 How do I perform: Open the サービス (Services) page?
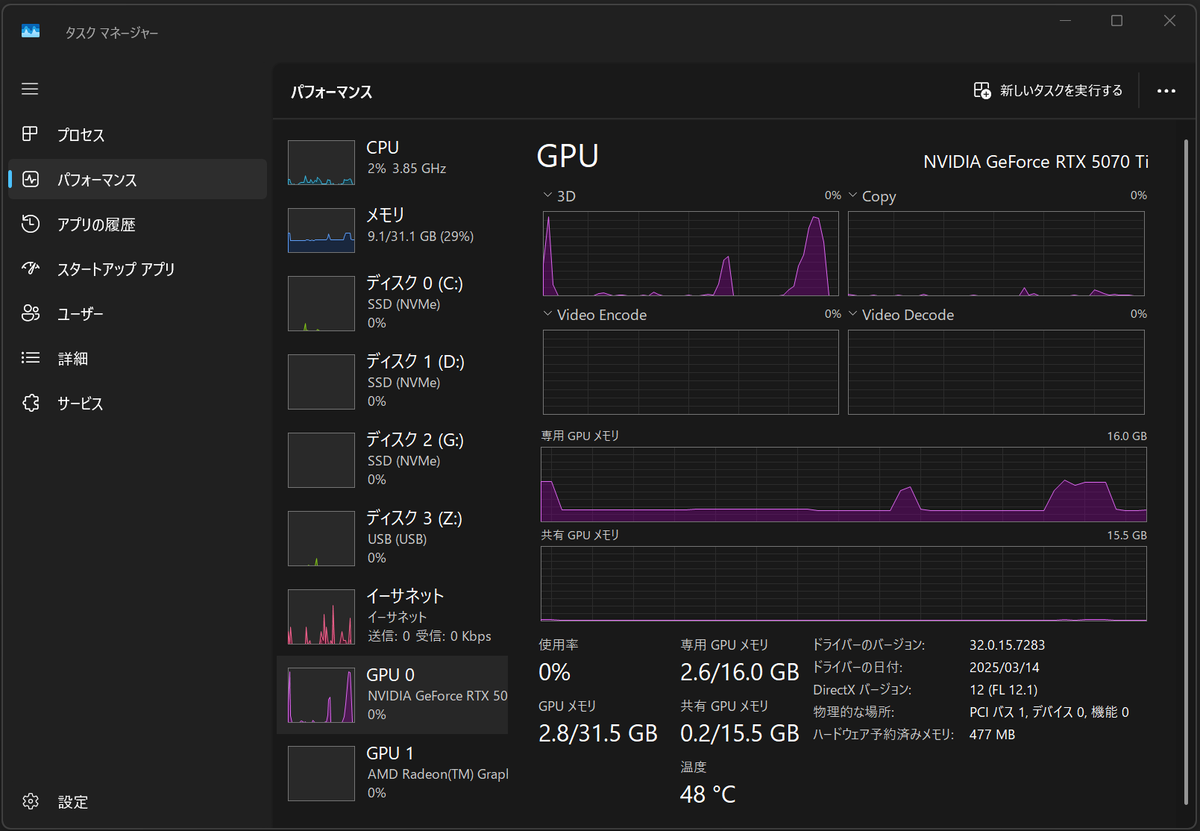80,403
